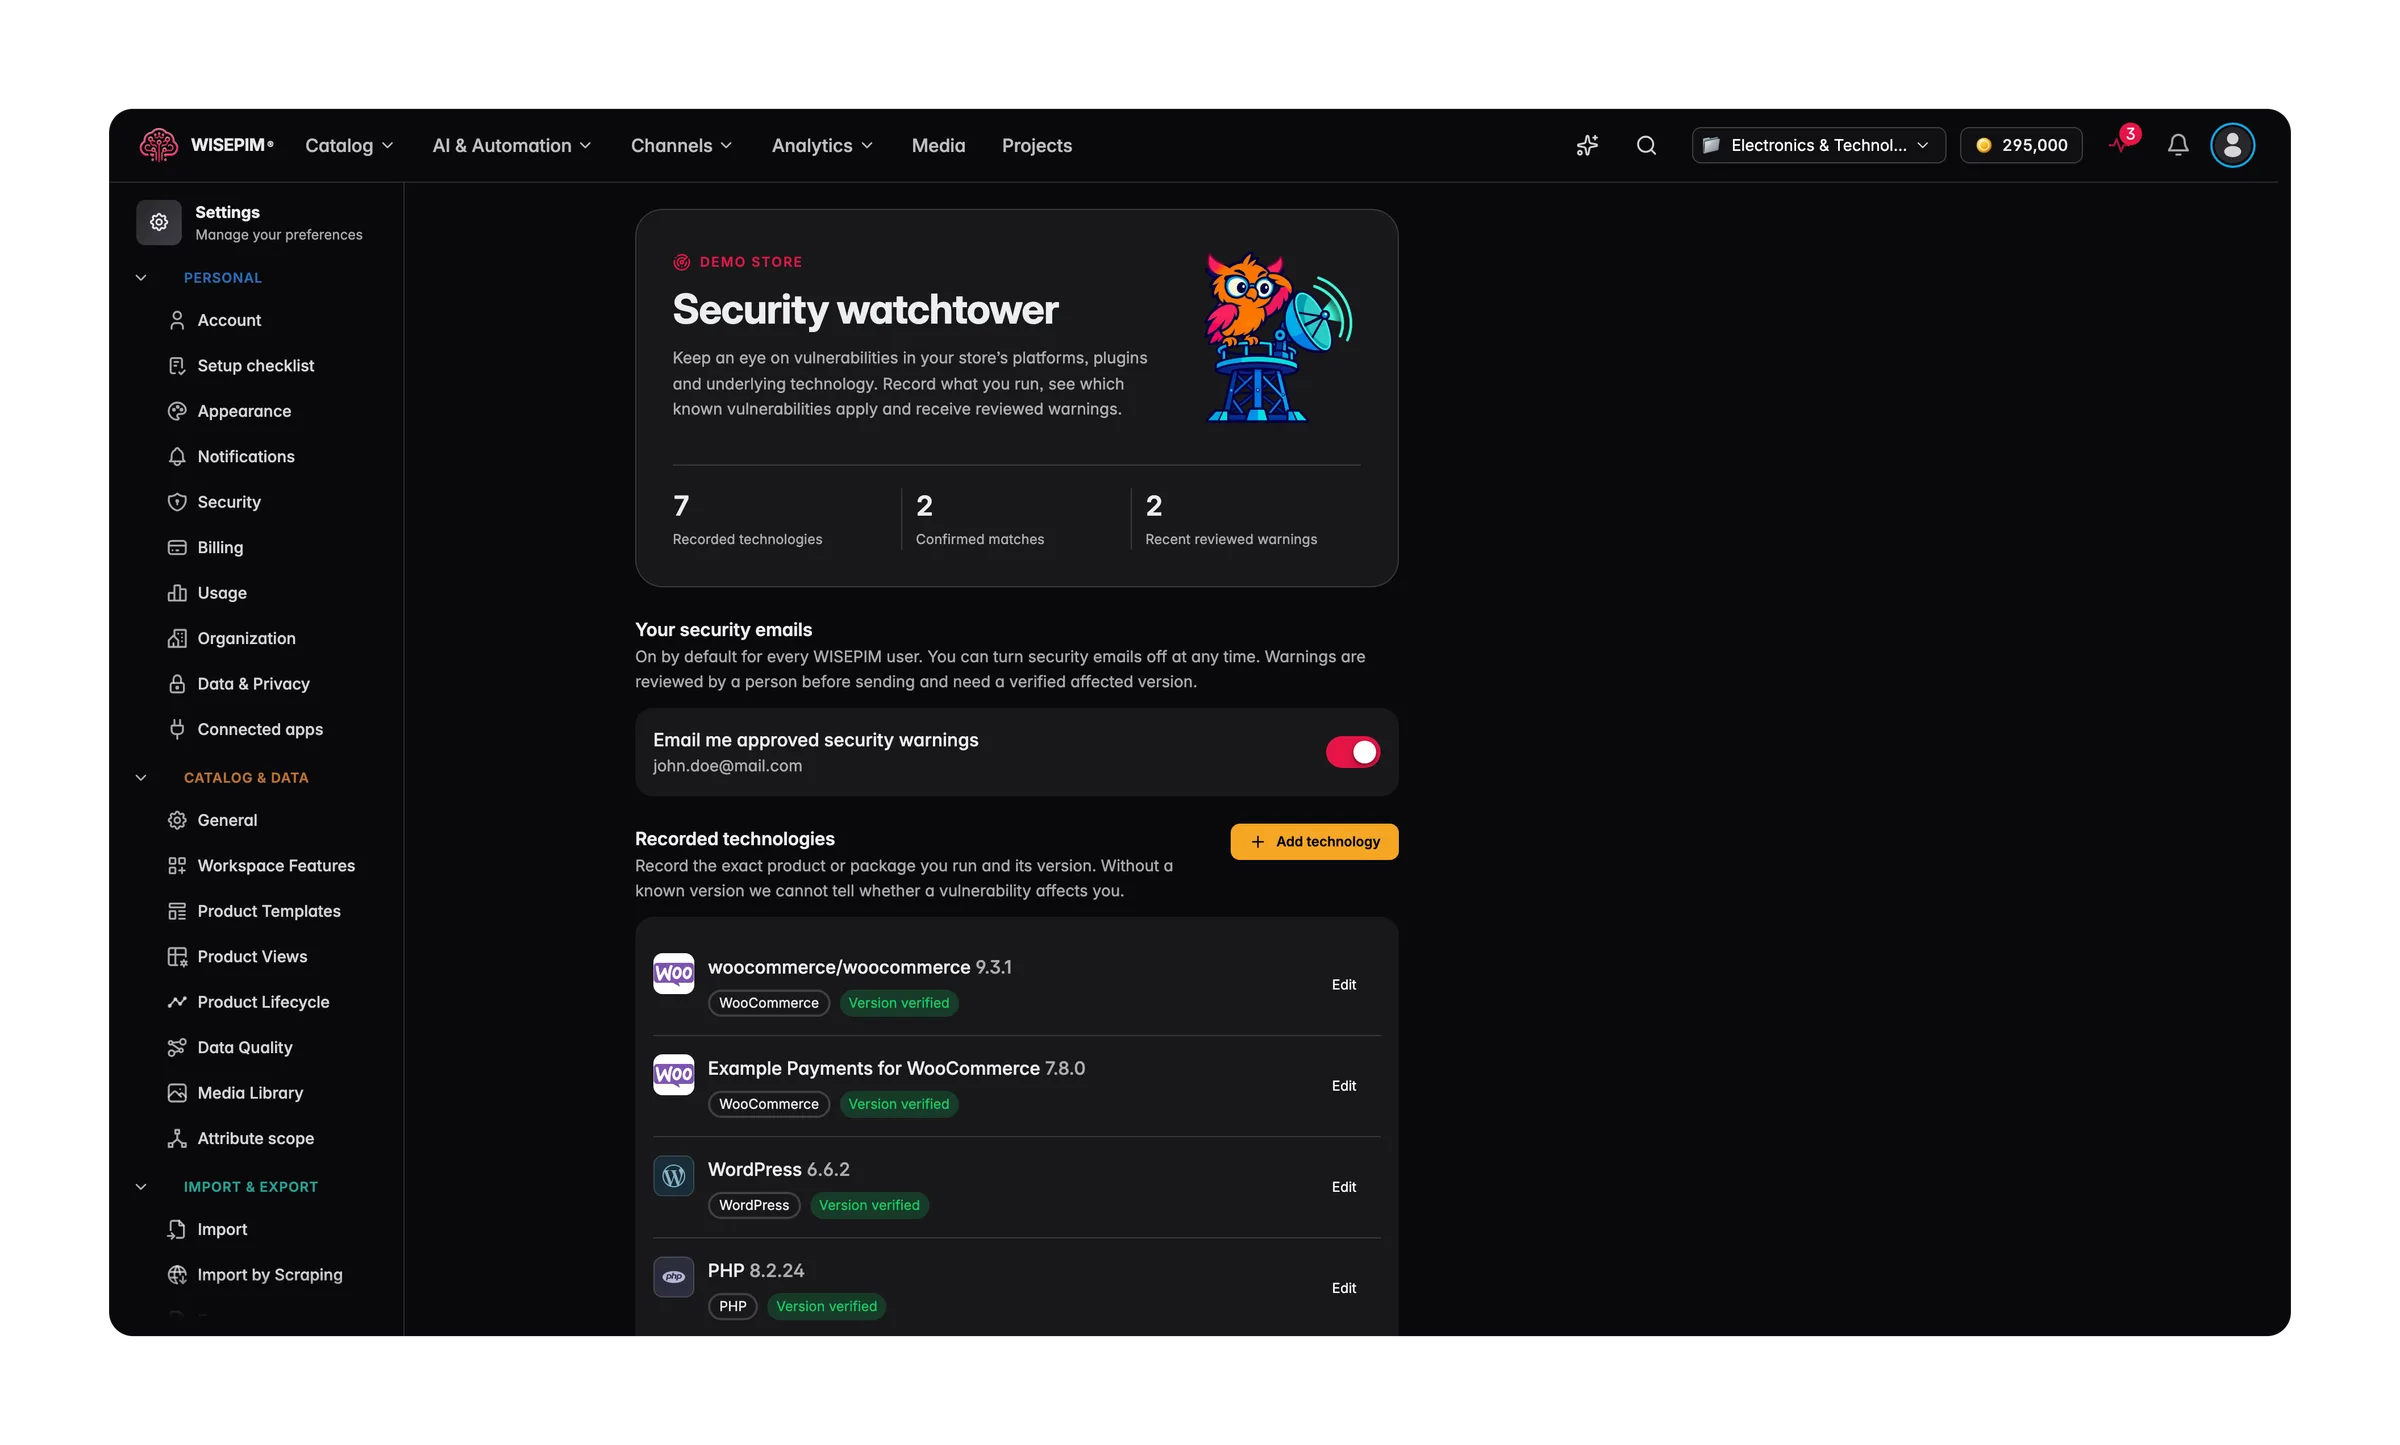The width and height of the screenshot is (2400, 1445).
Task: Click the Version verified badge for PHP
Action: pos(826,1307)
